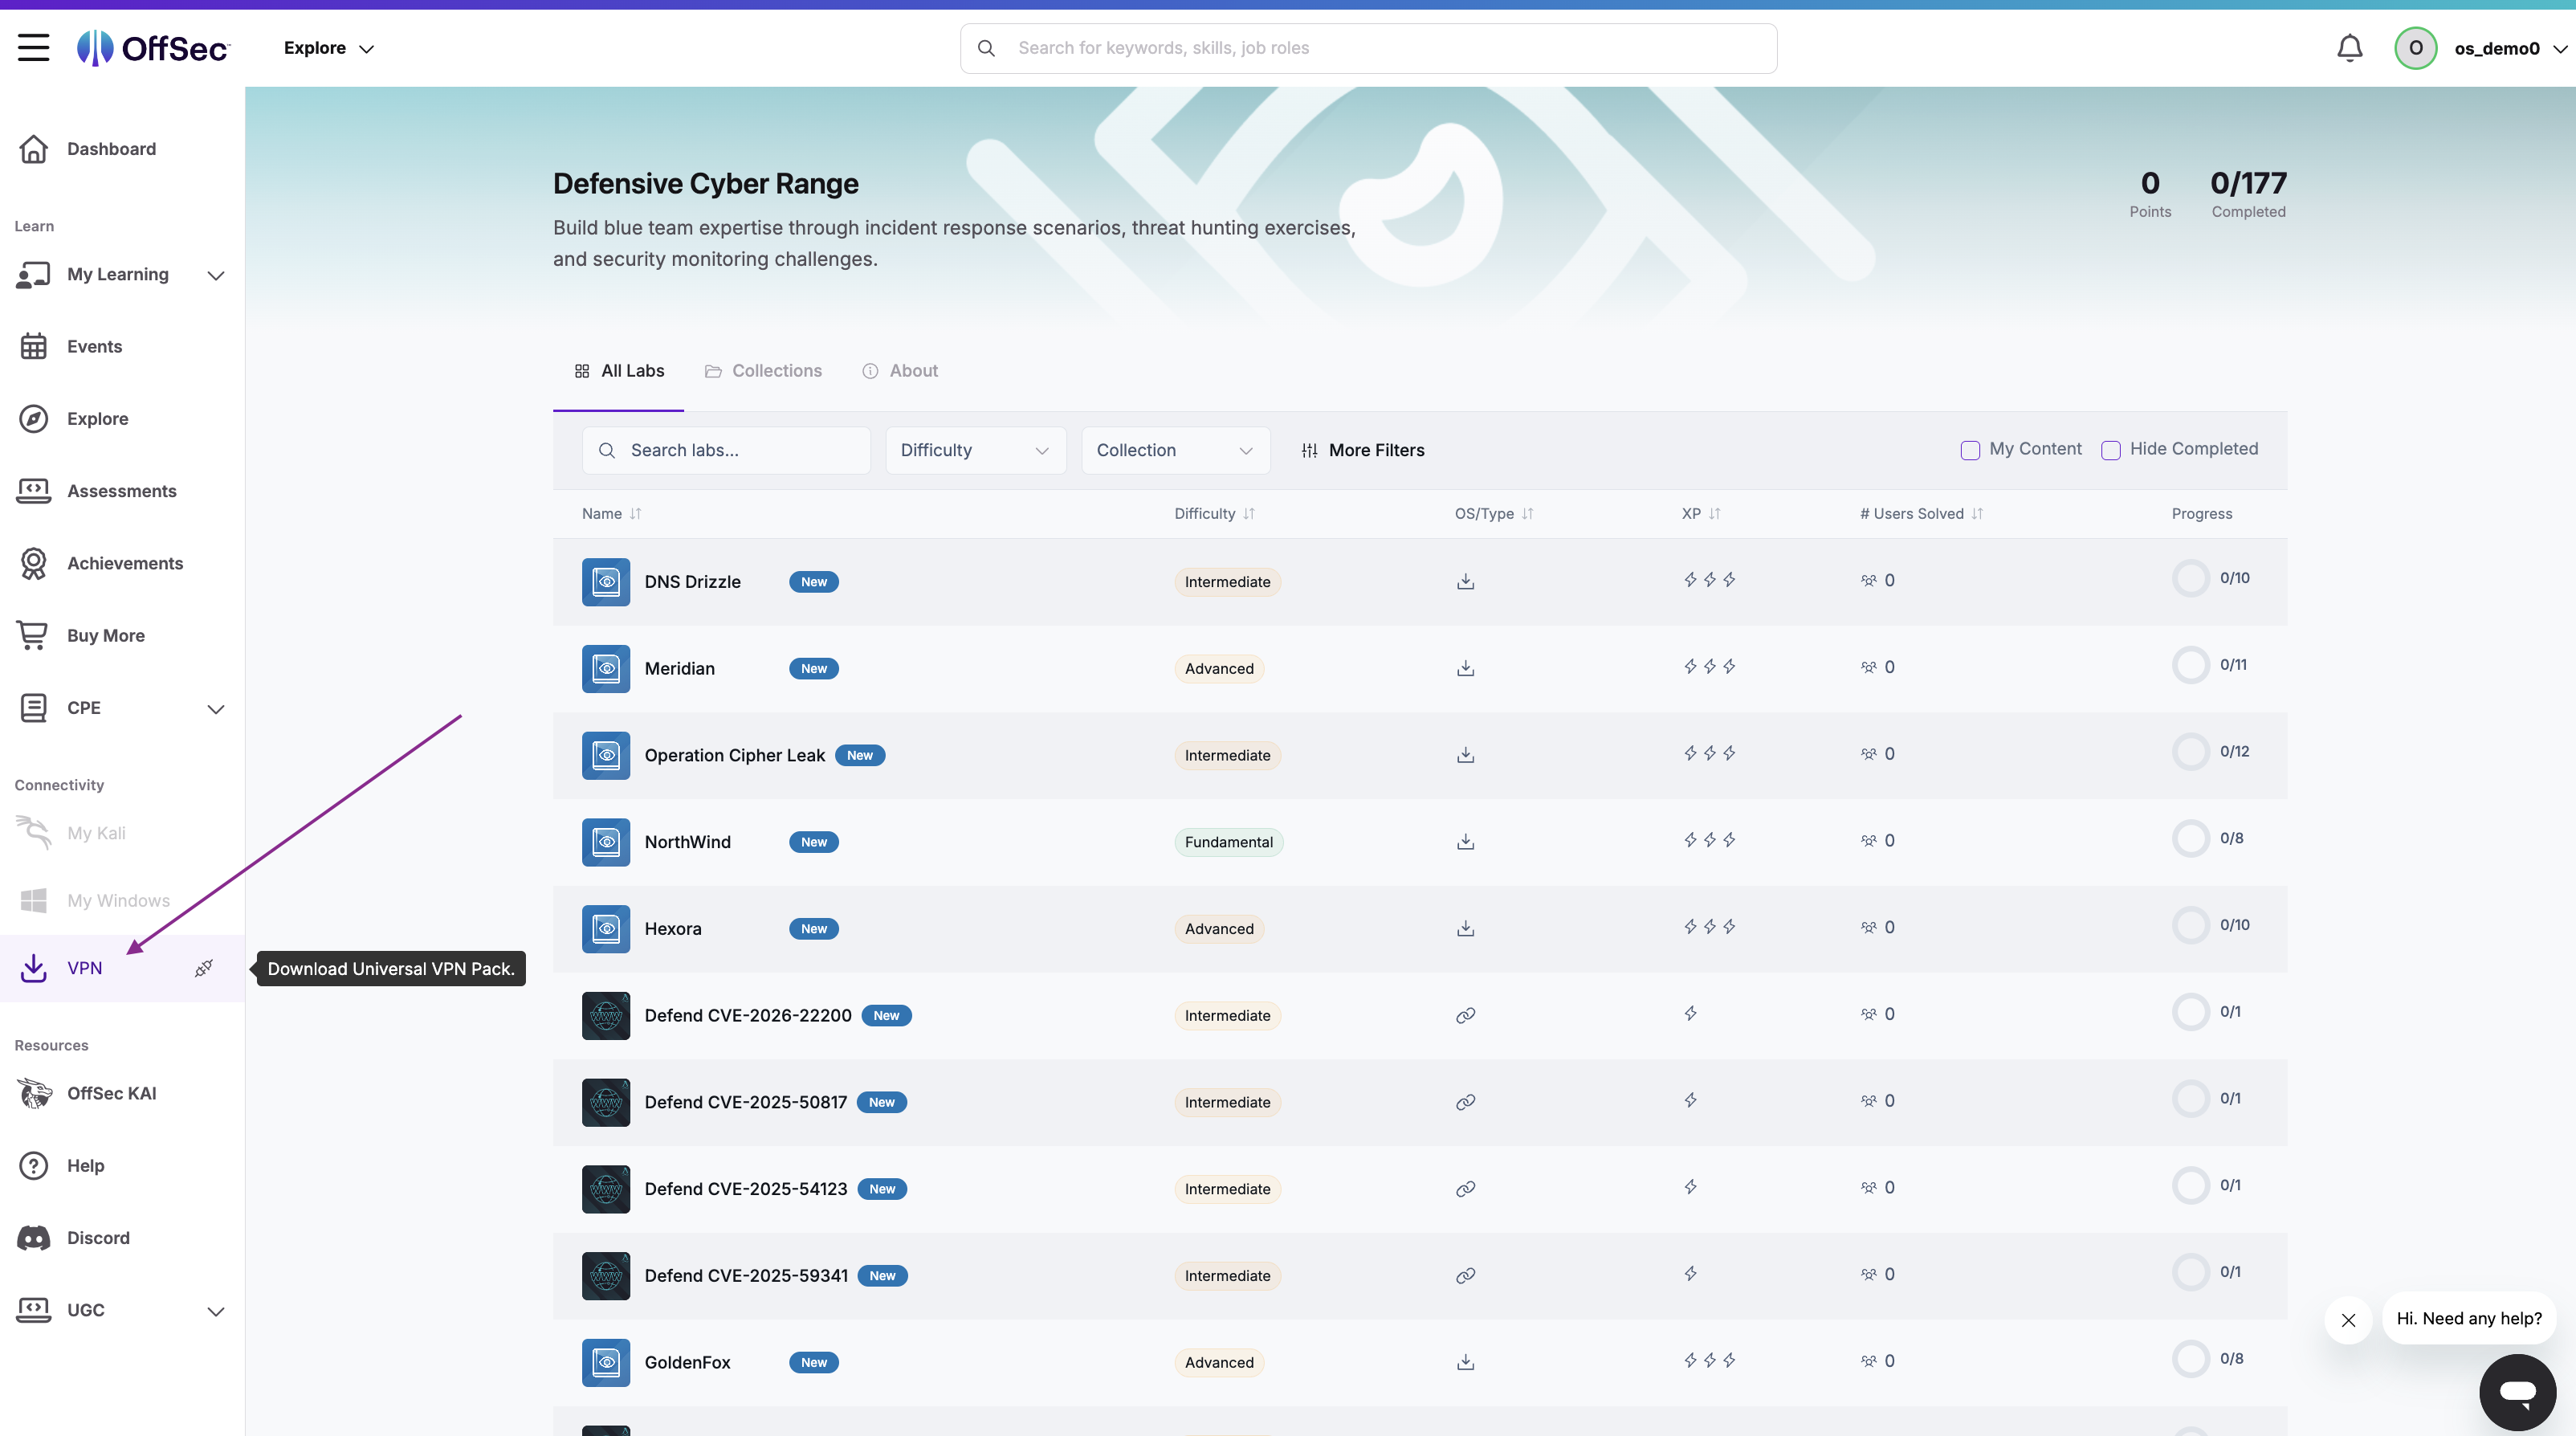Enable the Hide Completed checkbox

[2110, 450]
